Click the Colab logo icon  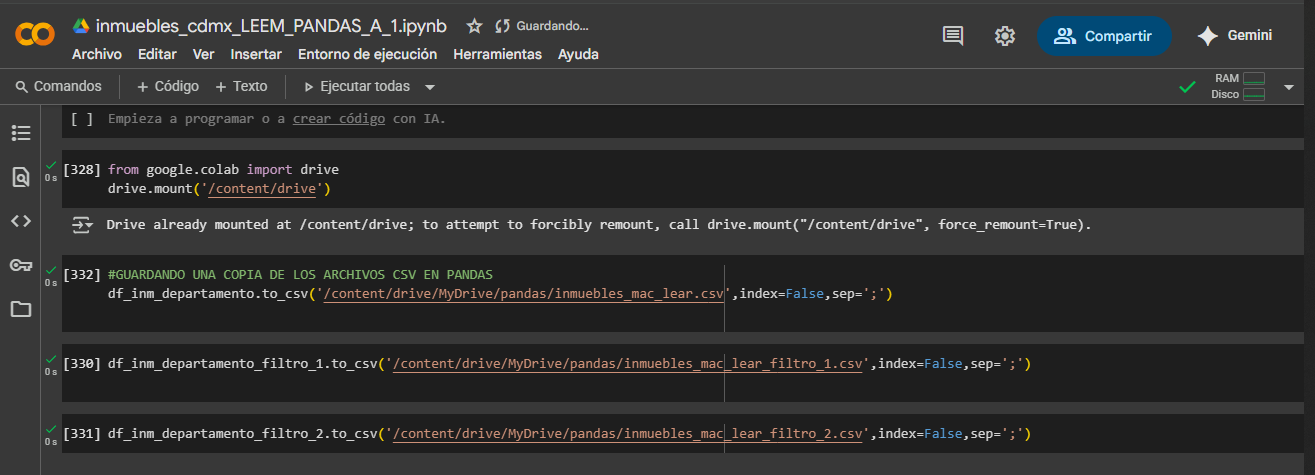(x=35, y=35)
